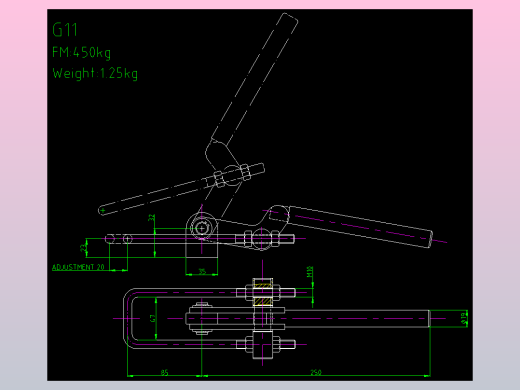Select the 35 base width dimension
Screen dimensions: 520x390
(202, 271)
